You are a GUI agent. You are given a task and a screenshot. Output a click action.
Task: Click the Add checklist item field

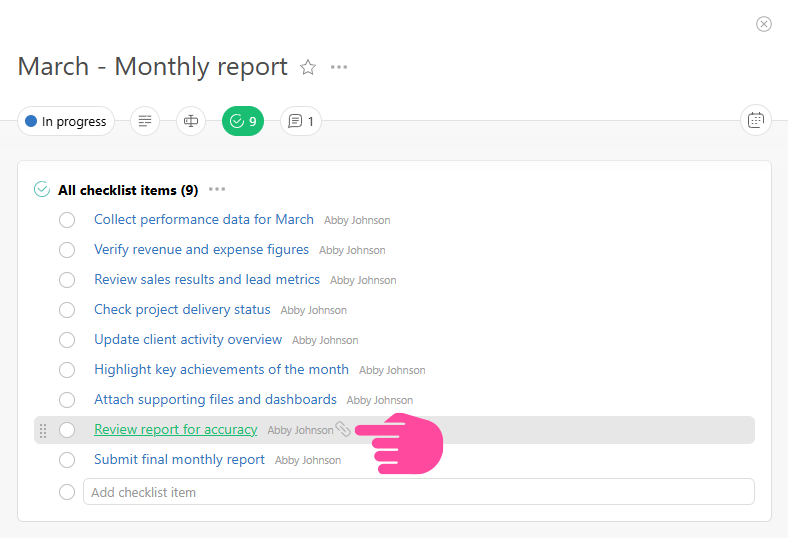pyautogui.click(x=418, y=492)
